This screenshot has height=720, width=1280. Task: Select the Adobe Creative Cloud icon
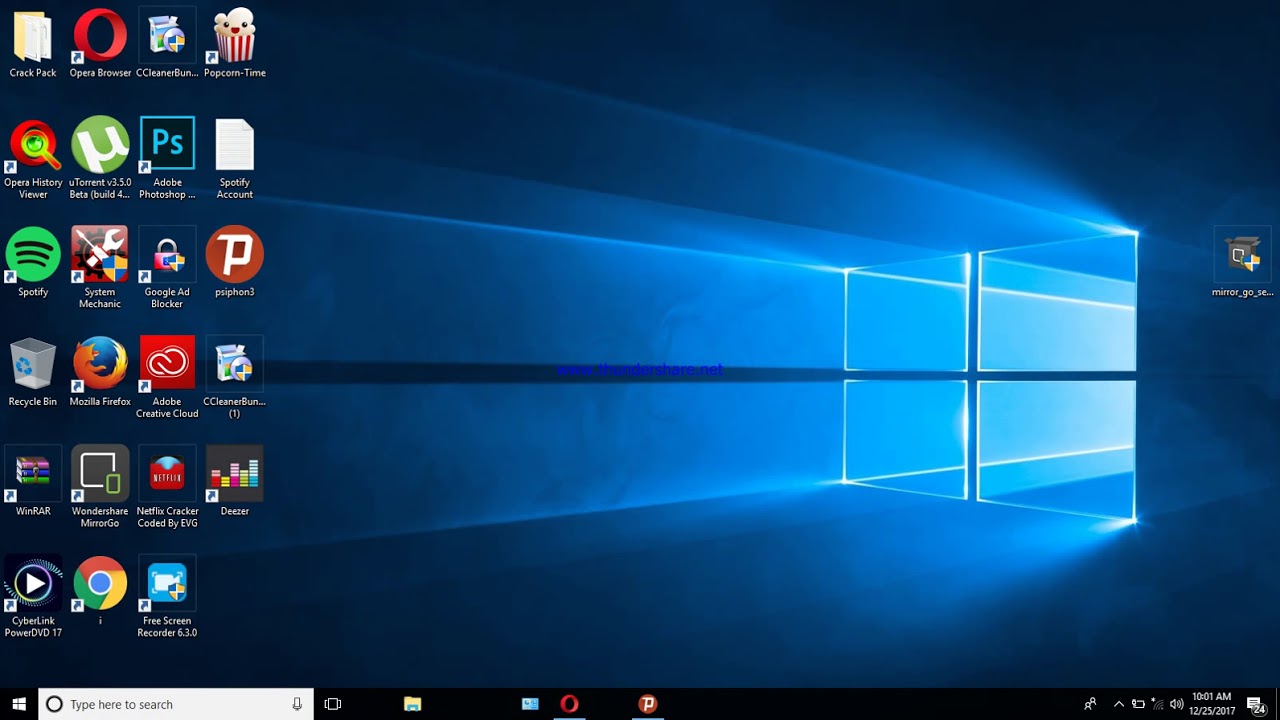pyautogui.click(x=167, y=378)
